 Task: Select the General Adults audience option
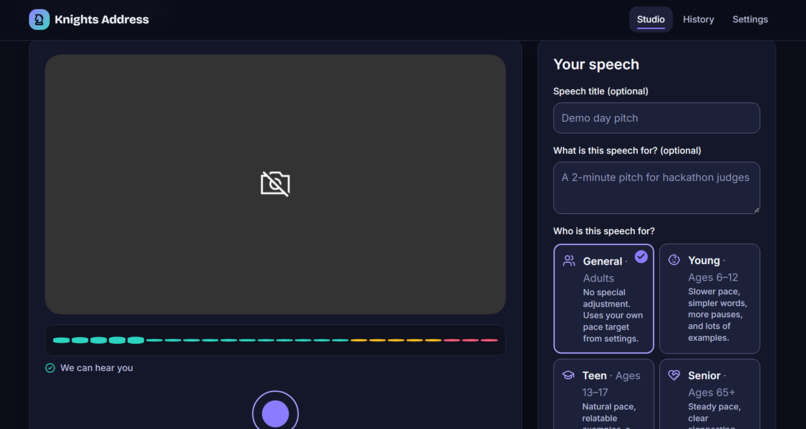[603, 299]
